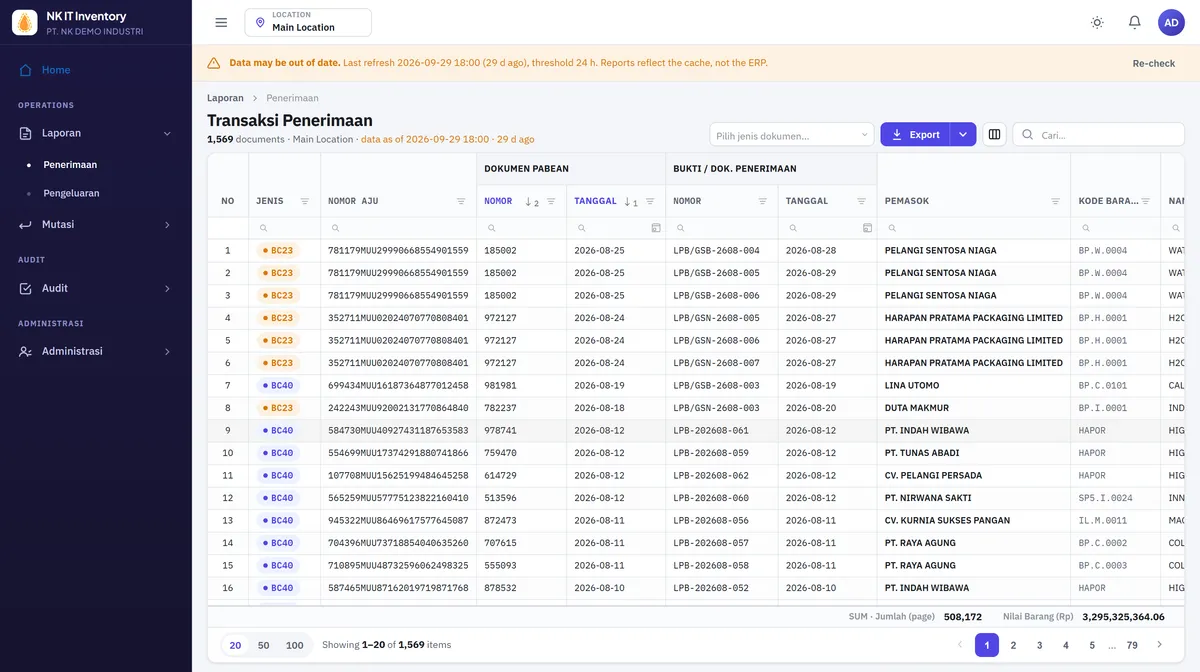The image size is (1200, 672).
Task: Collapse the Laporan sidebar section
Action: pos(96,133)
